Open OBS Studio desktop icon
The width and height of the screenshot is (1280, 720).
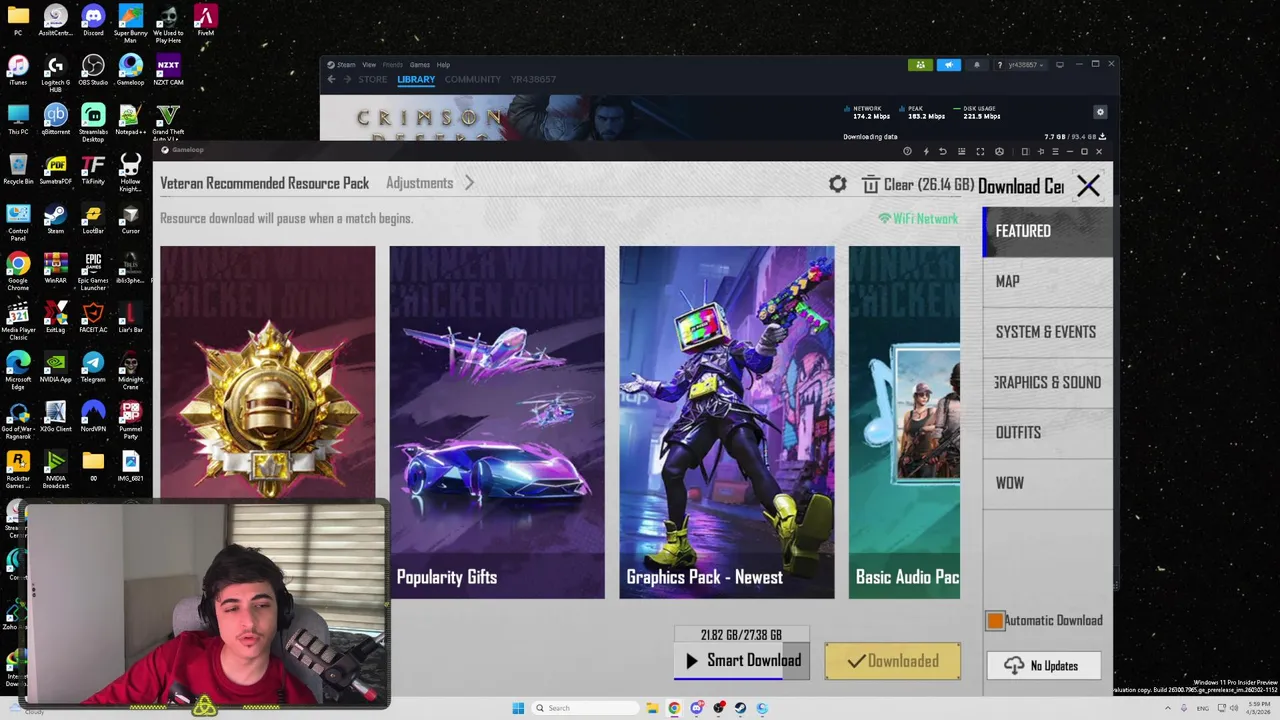(93, 70)
